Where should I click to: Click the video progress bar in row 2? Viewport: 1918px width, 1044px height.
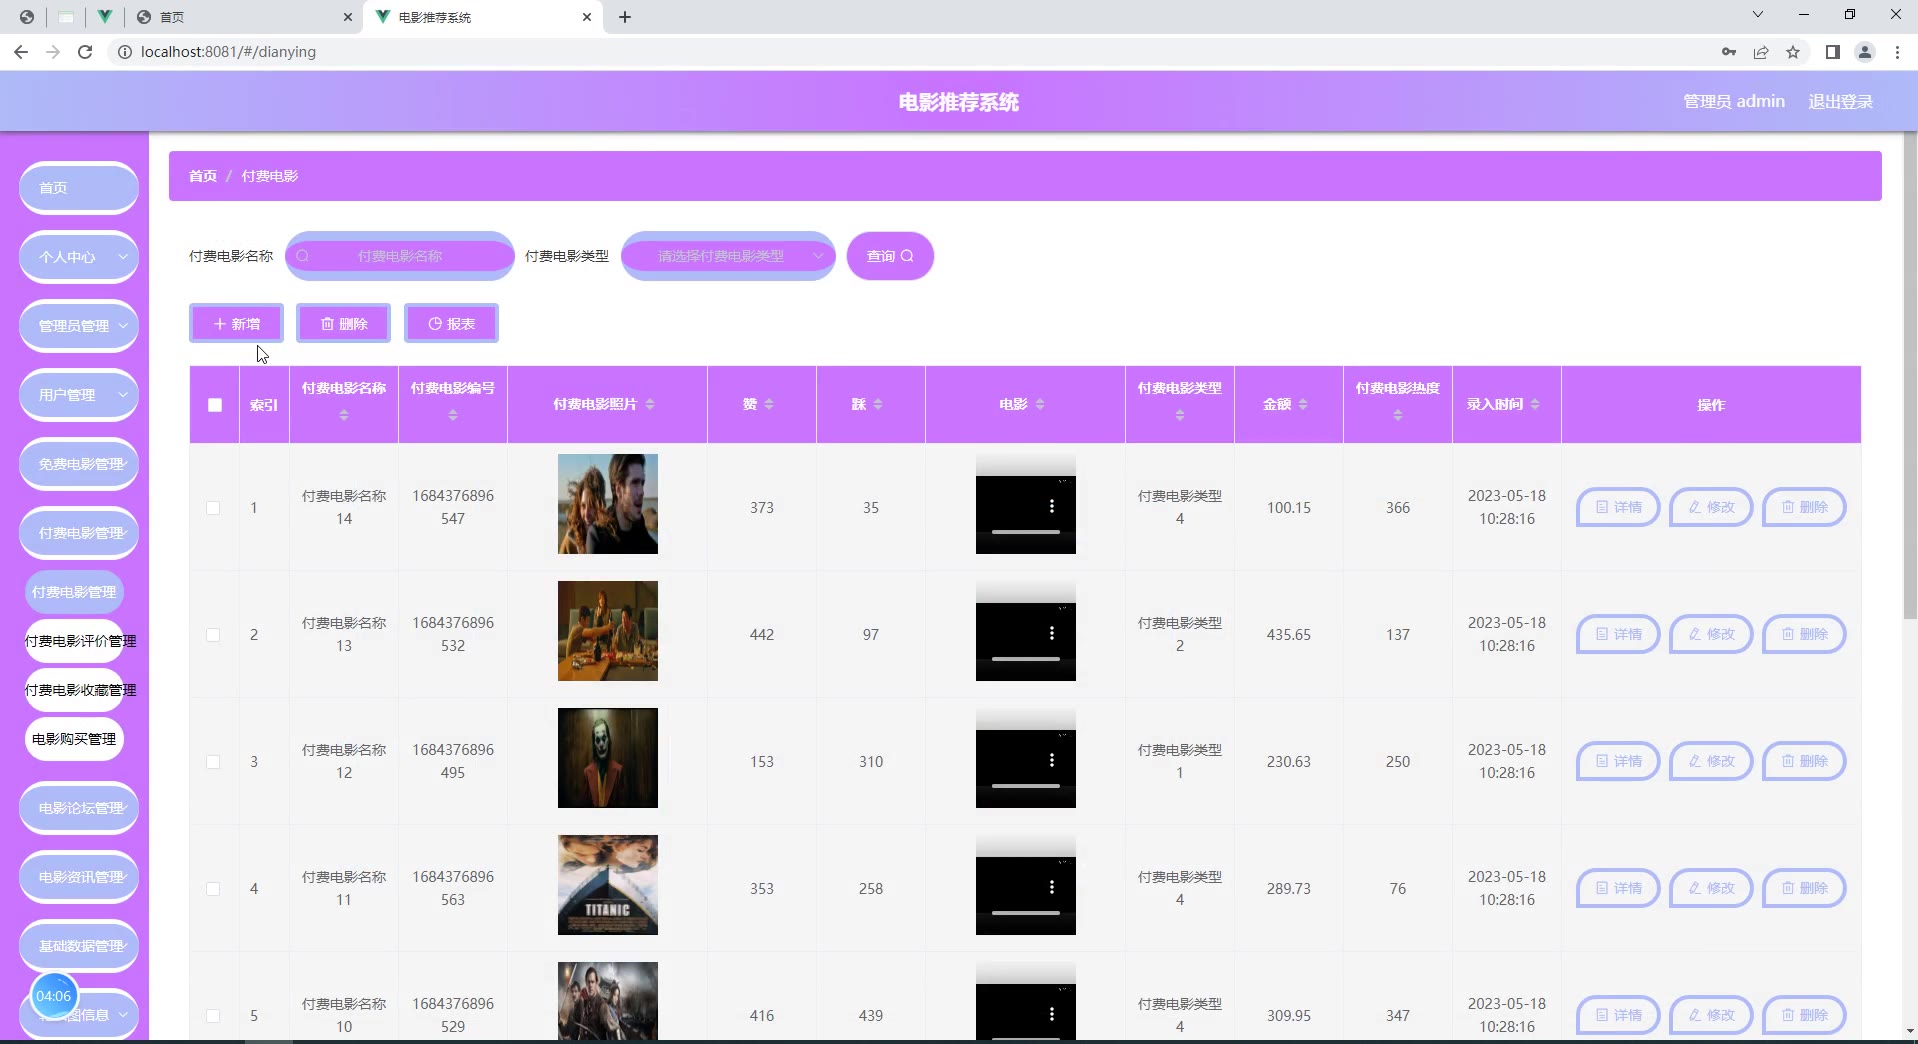(1025, 659)
